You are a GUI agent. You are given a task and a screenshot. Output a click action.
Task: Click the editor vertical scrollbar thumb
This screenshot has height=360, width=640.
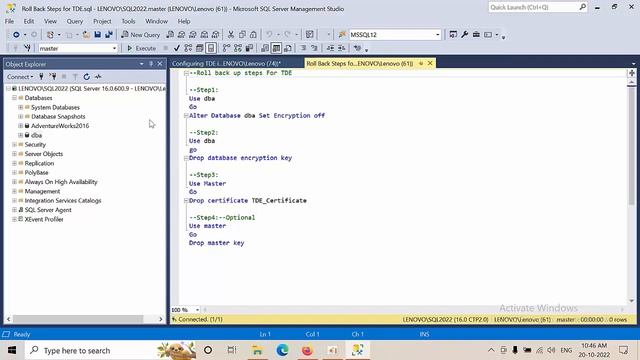click(x=631, y=145)
